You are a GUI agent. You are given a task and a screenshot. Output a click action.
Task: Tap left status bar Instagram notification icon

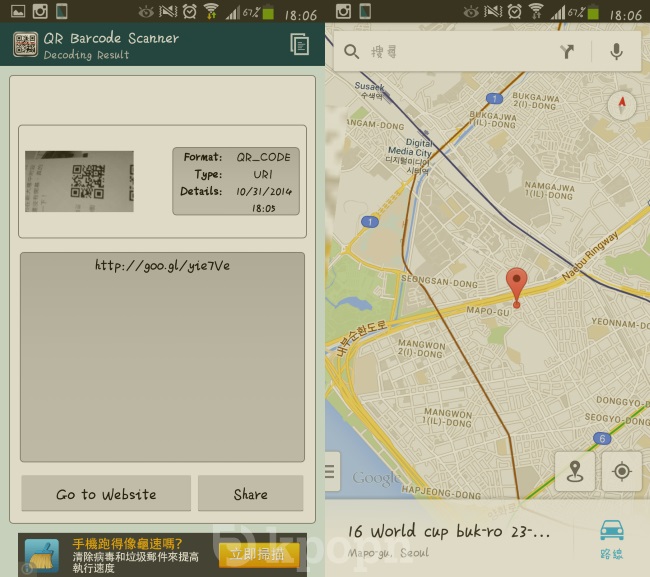(40, 11)
